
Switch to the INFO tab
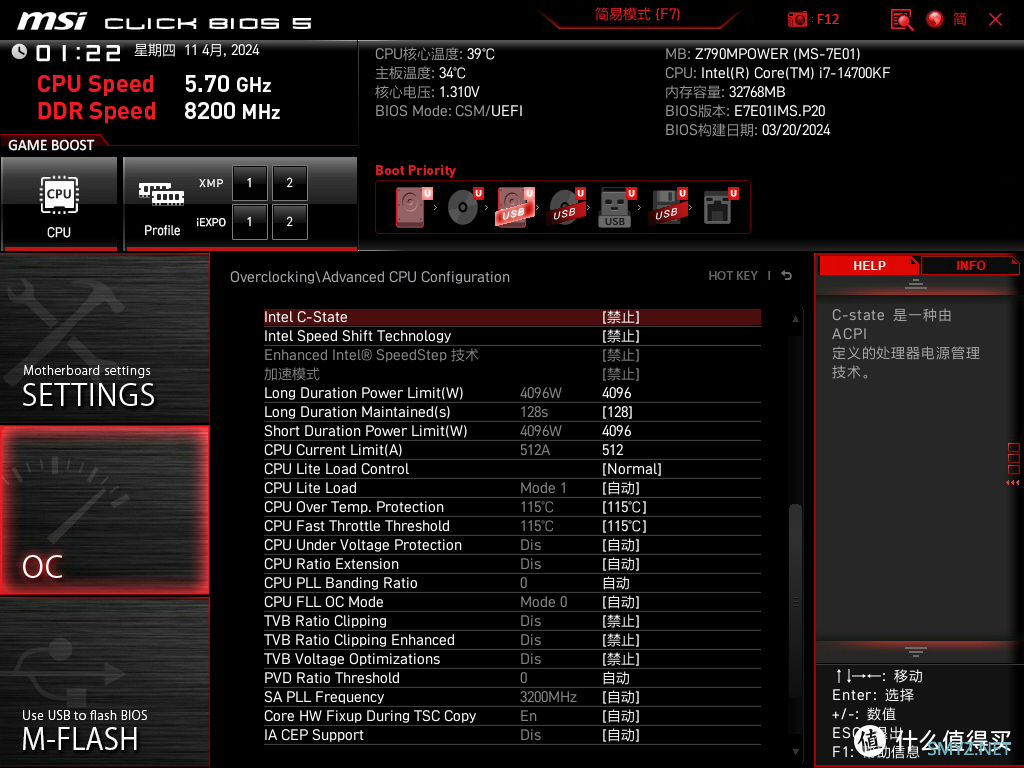pos(970,266)
